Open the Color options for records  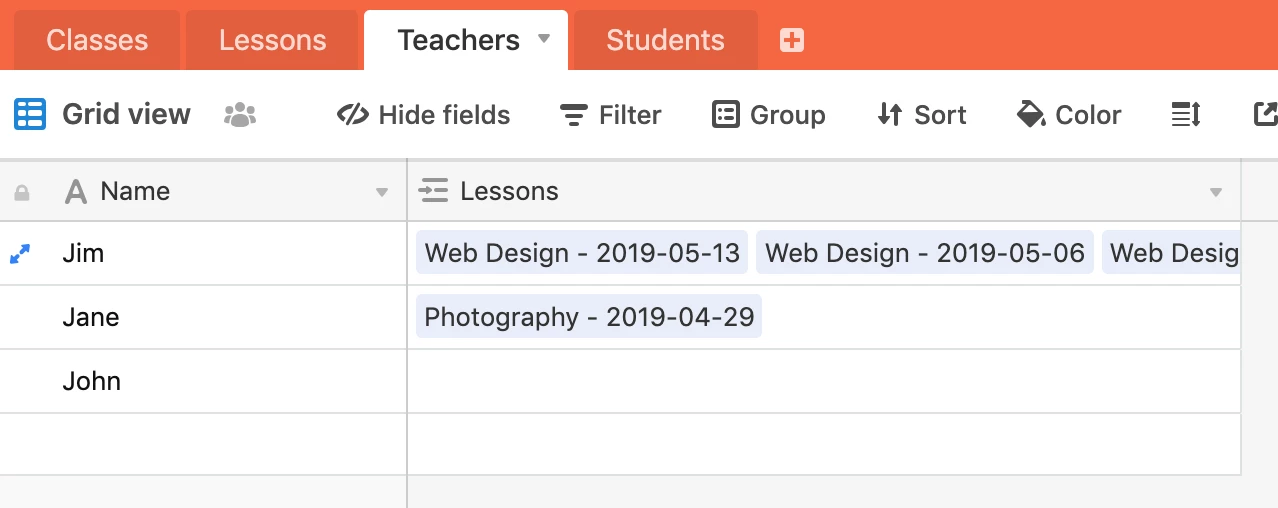[x=1068, y=115]
